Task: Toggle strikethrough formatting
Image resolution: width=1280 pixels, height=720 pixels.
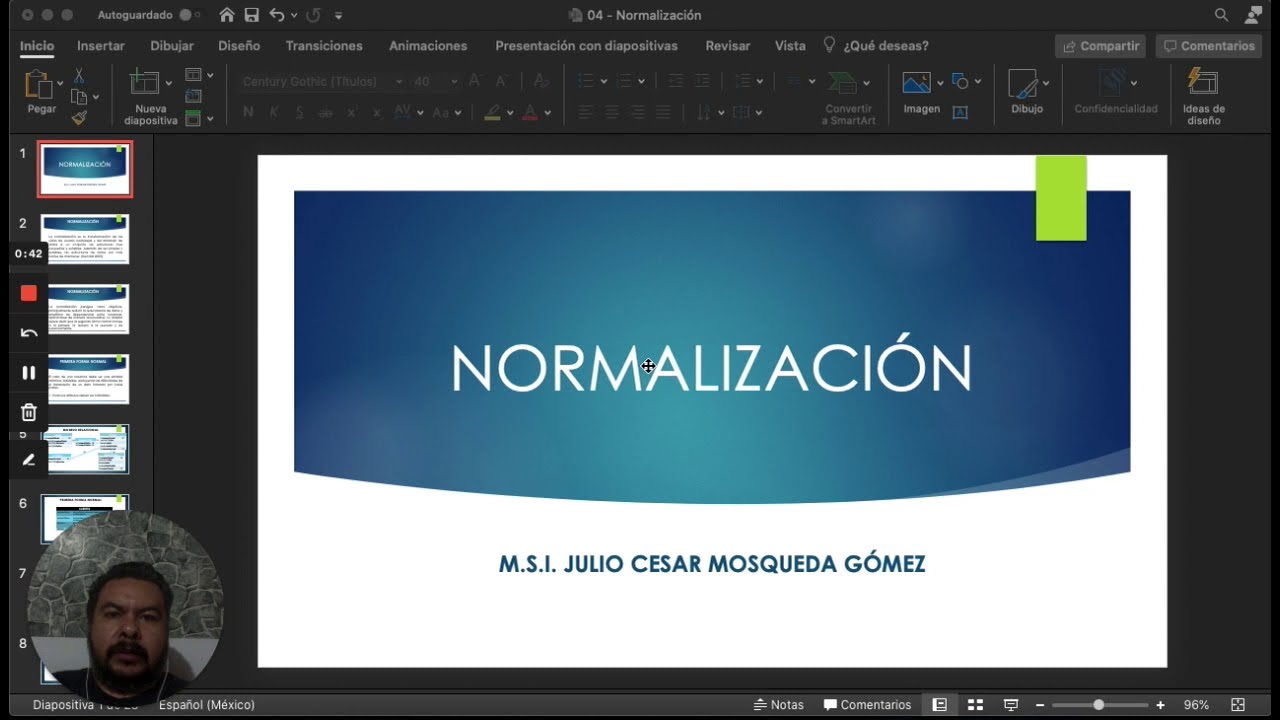Action: pyautogui.click(x=325, y=113)
